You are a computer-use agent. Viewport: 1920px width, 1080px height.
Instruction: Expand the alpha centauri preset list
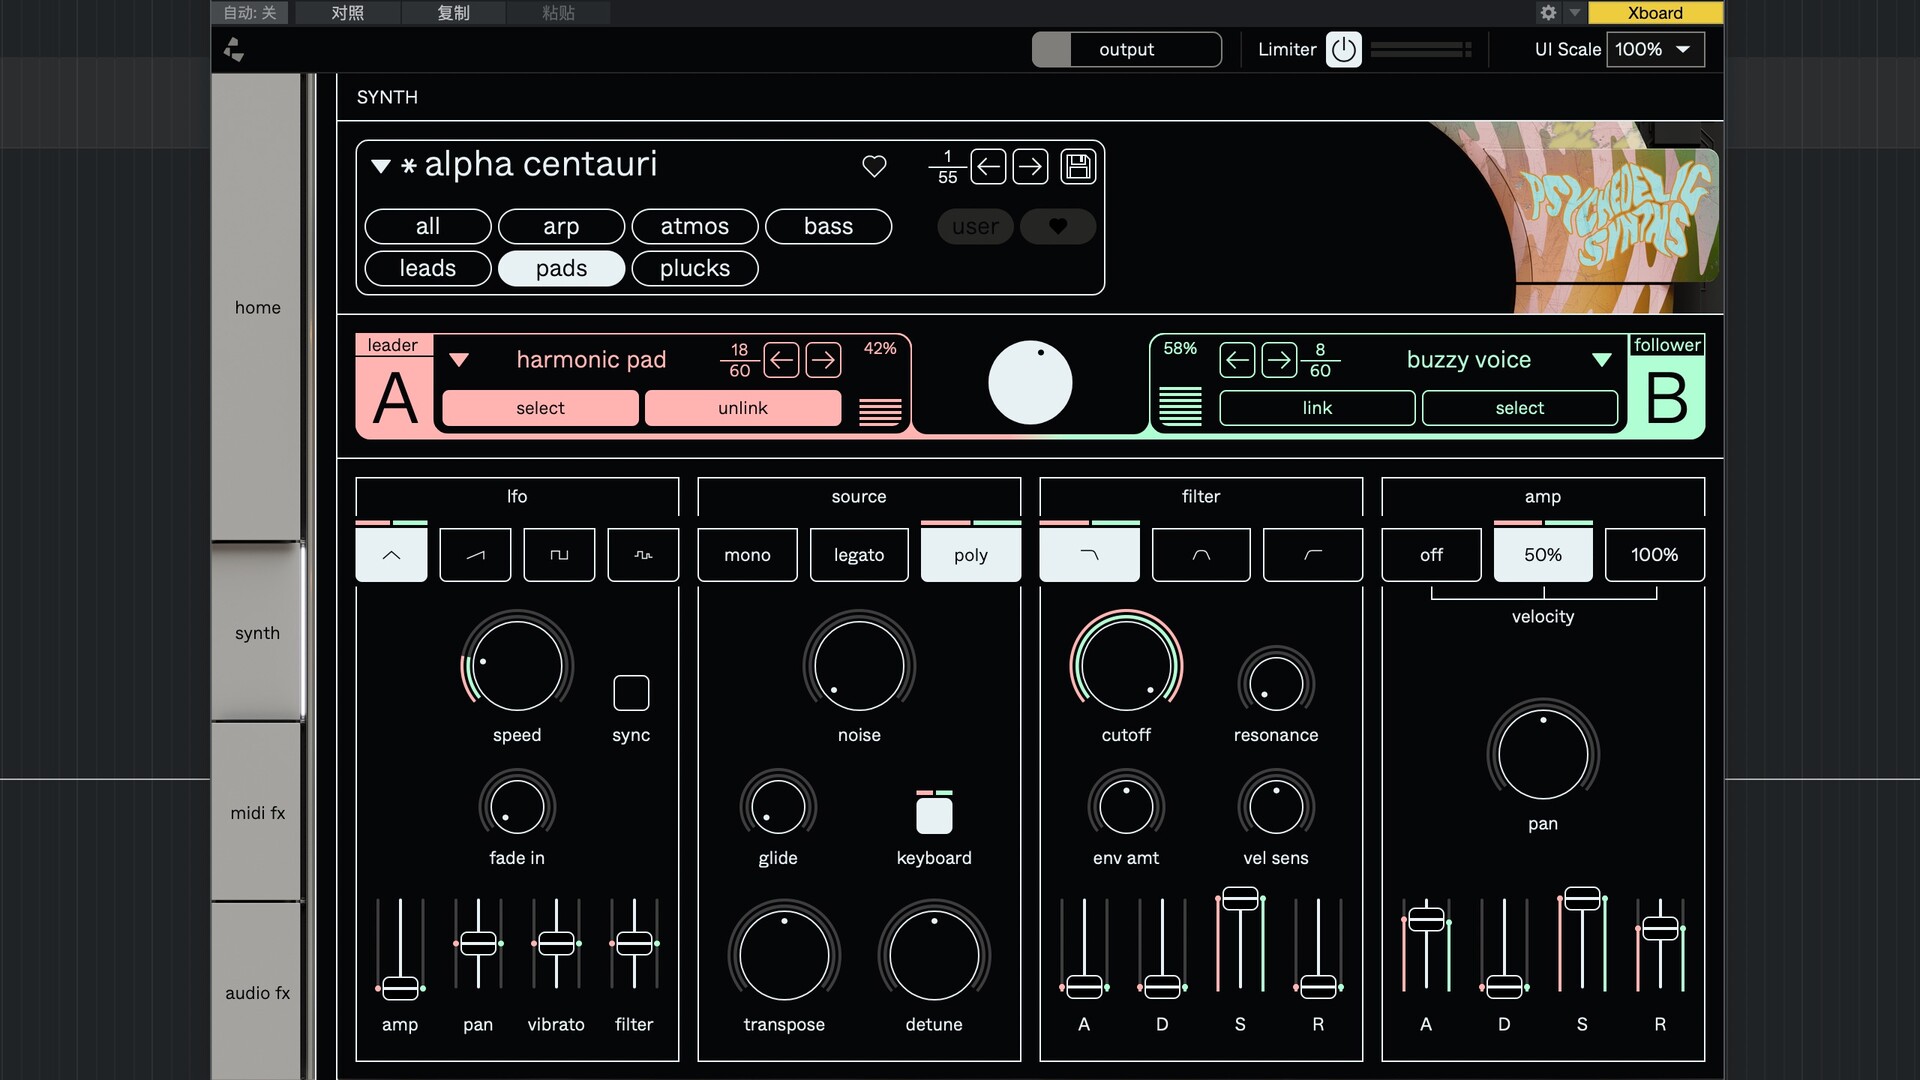pos(380,166)
